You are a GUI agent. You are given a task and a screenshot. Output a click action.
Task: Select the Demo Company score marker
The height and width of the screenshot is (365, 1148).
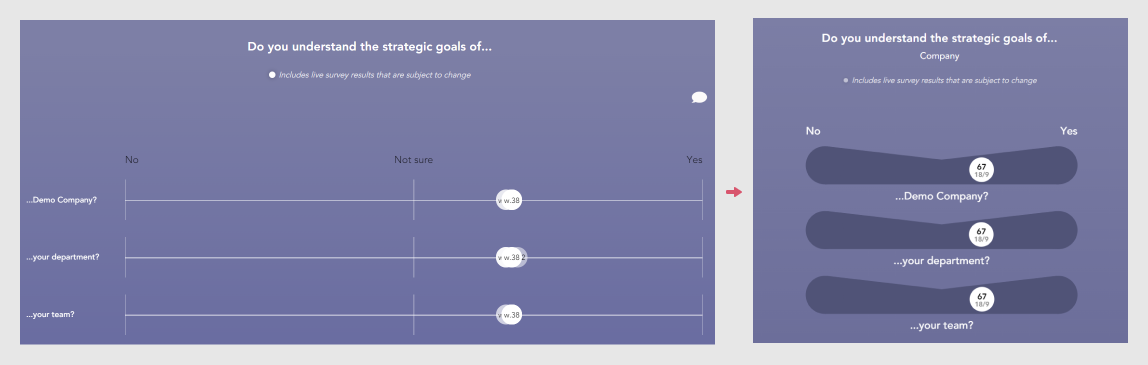509,200
